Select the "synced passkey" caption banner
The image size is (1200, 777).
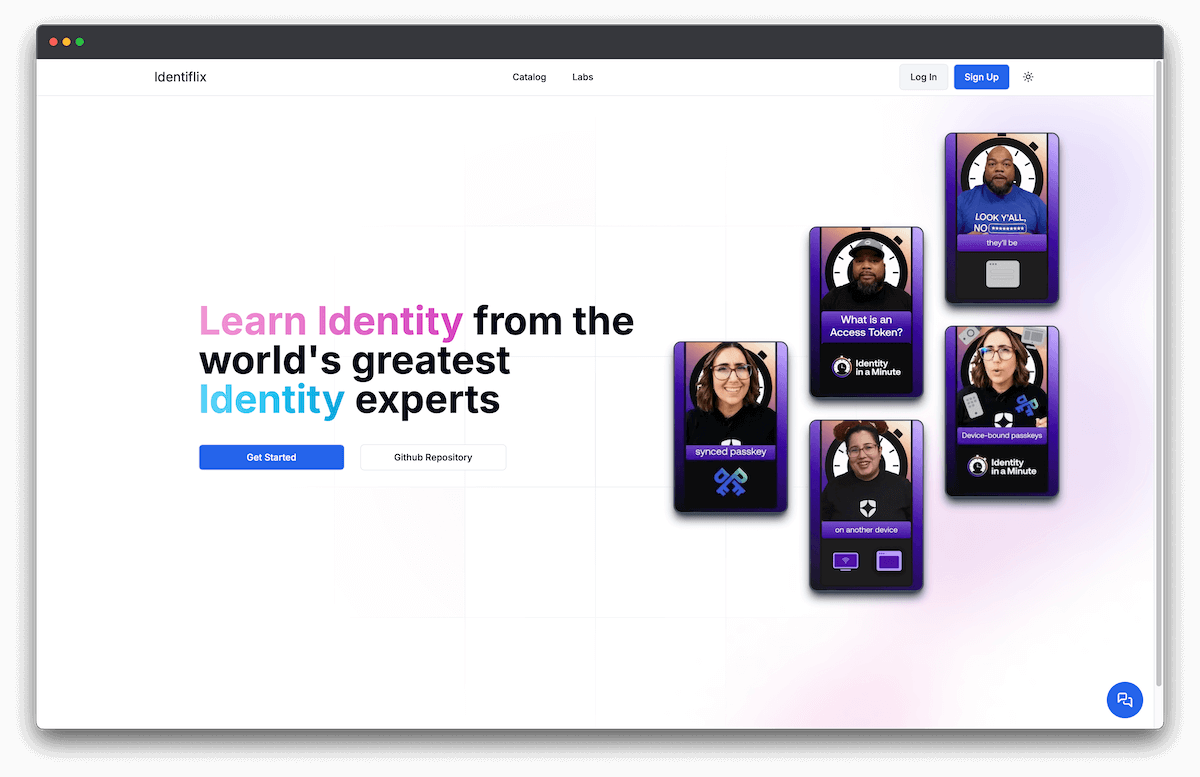pos(730,452)
